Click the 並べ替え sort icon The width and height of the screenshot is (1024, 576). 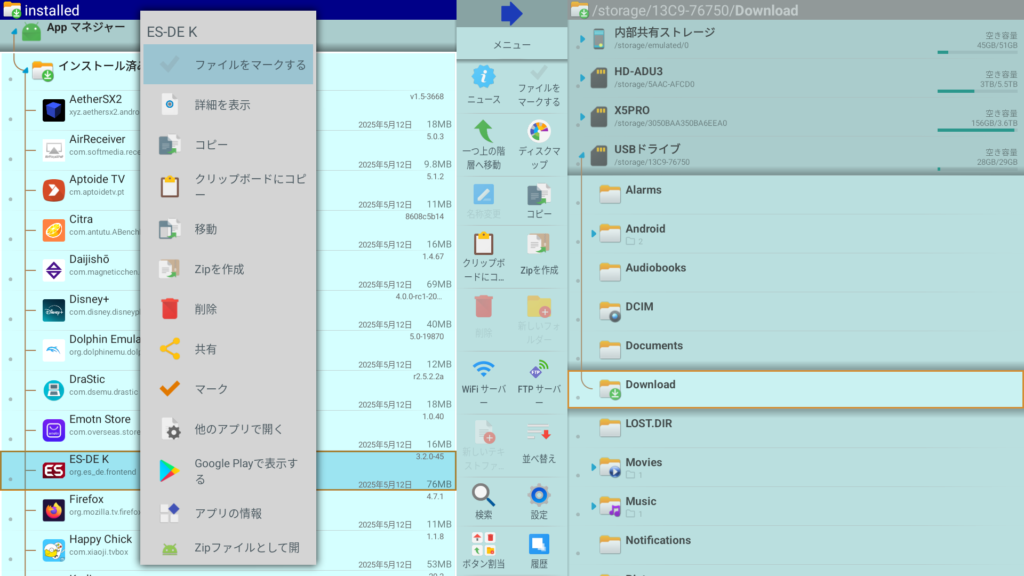539,440
